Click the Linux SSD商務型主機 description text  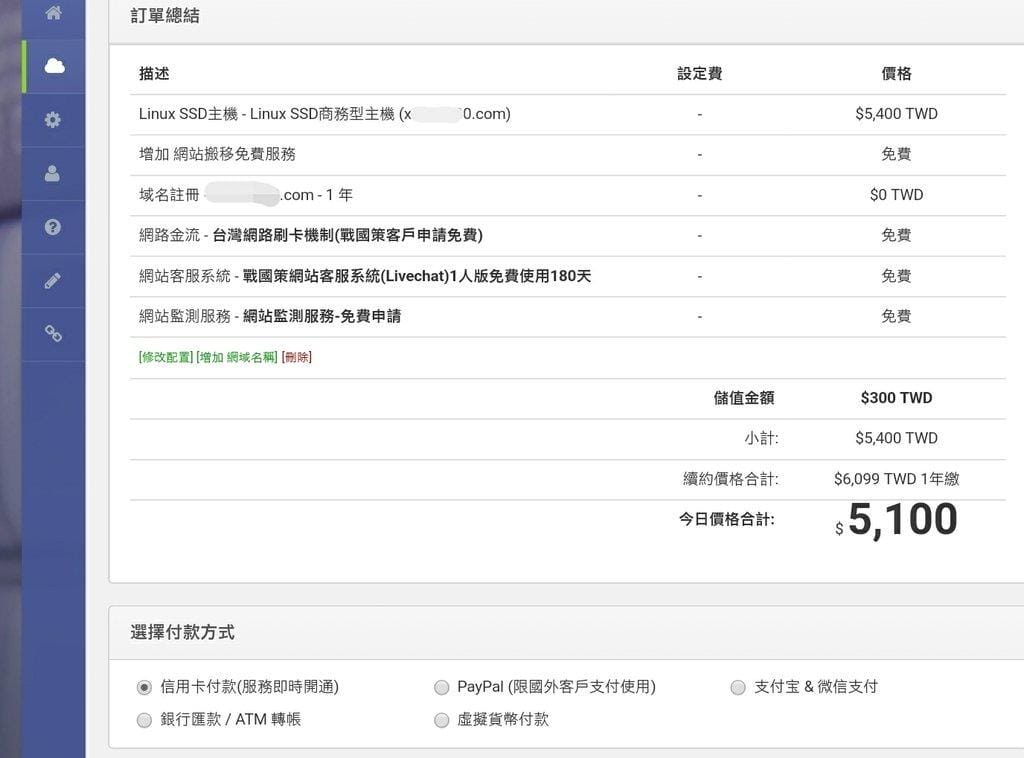325,114
